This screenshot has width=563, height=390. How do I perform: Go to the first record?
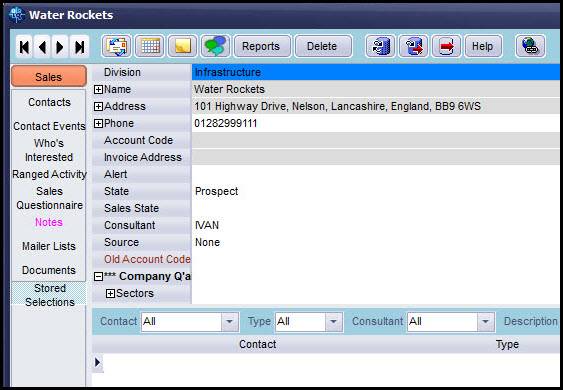click(x=24, y=47)
